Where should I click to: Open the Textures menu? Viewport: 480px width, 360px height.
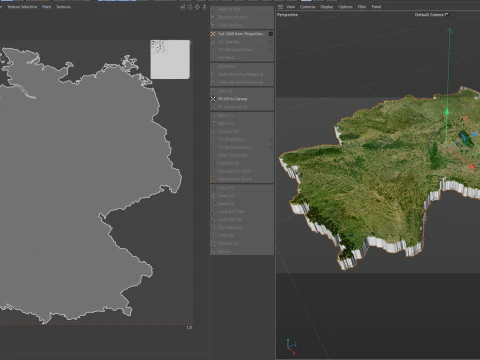coord(63,7)
